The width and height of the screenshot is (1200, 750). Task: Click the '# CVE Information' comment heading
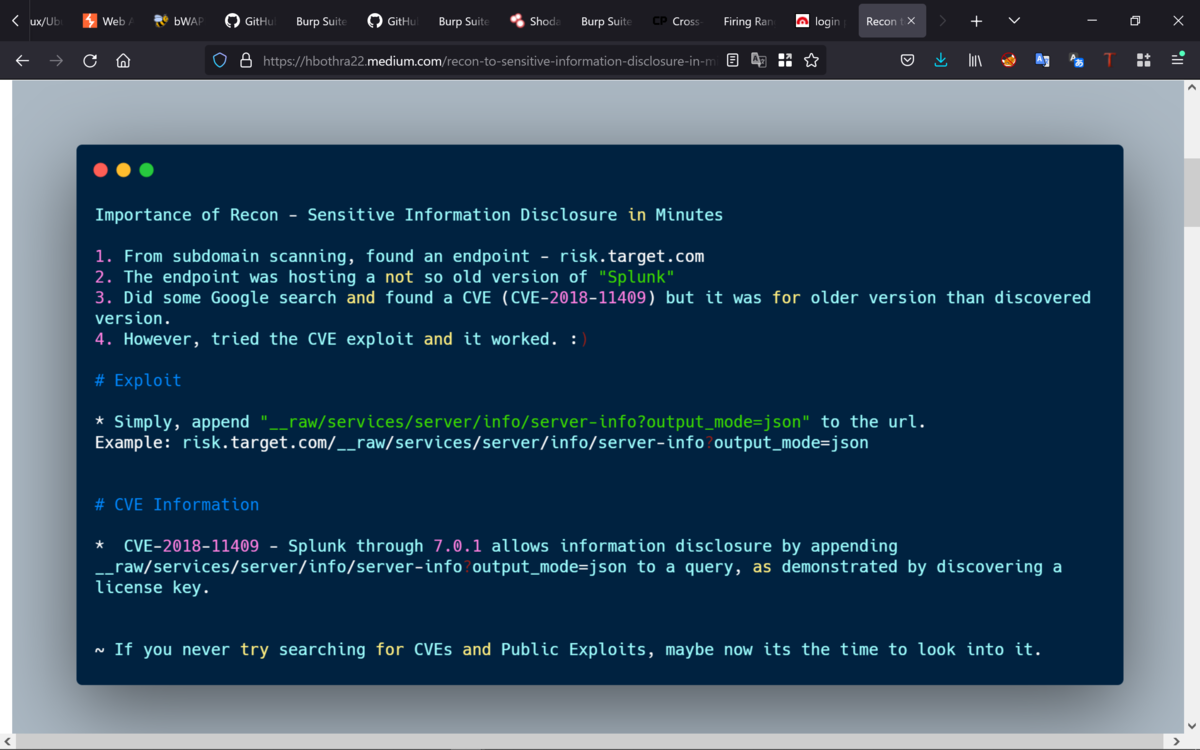[x=177, y=504]
